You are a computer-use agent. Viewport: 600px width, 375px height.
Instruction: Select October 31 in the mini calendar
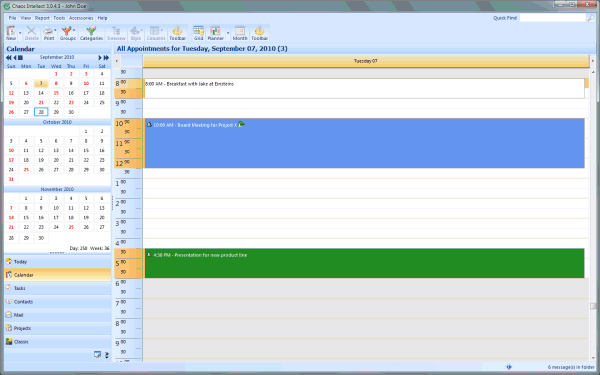[x=11, y=179]
